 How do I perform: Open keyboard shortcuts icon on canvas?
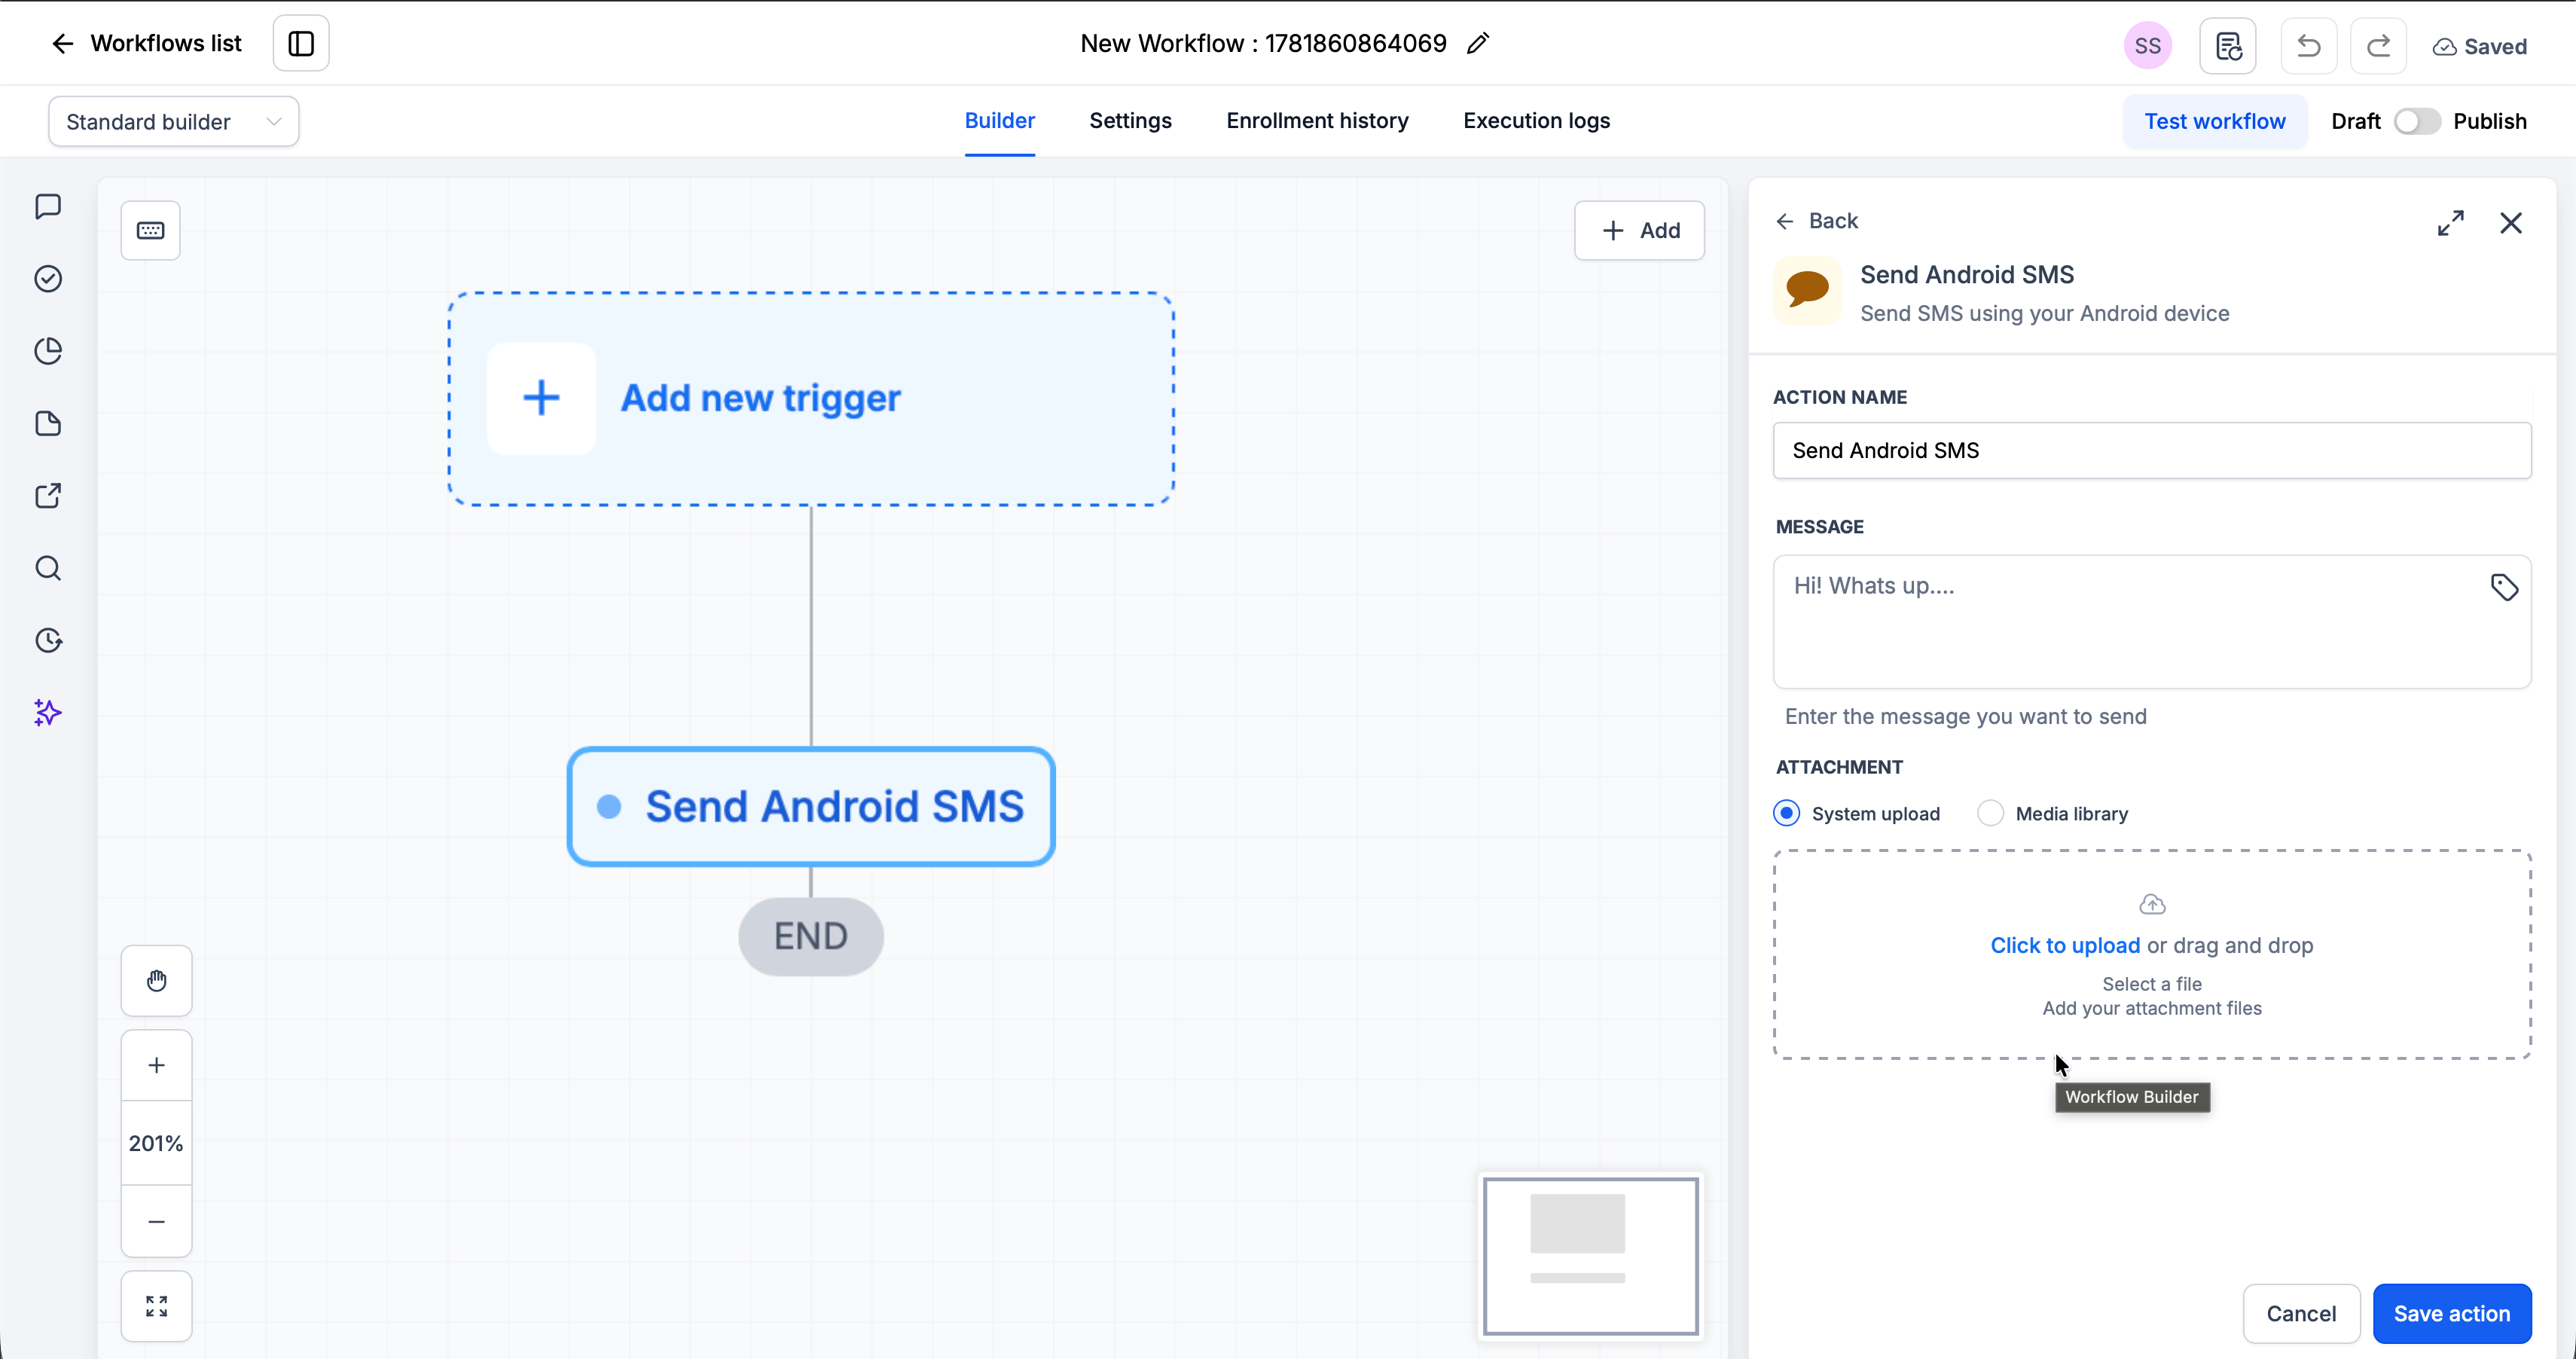tap(151, 231)
